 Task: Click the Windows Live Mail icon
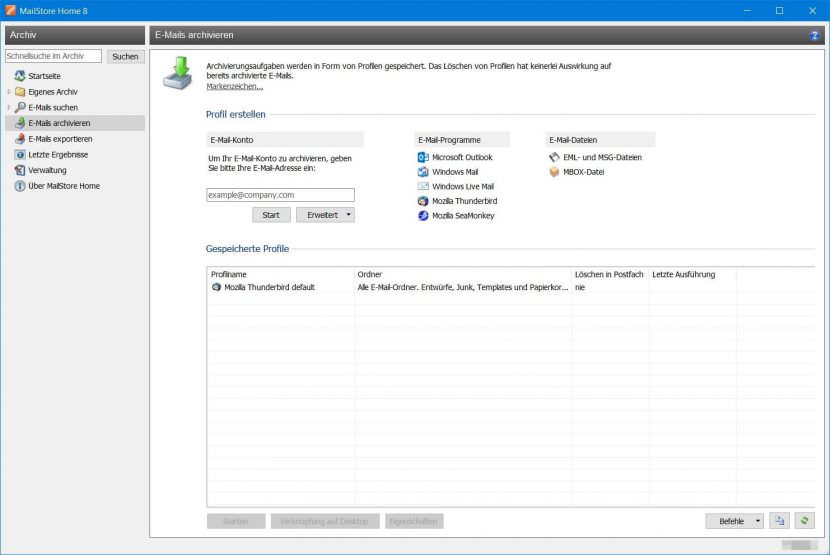(x=423, y=186)
